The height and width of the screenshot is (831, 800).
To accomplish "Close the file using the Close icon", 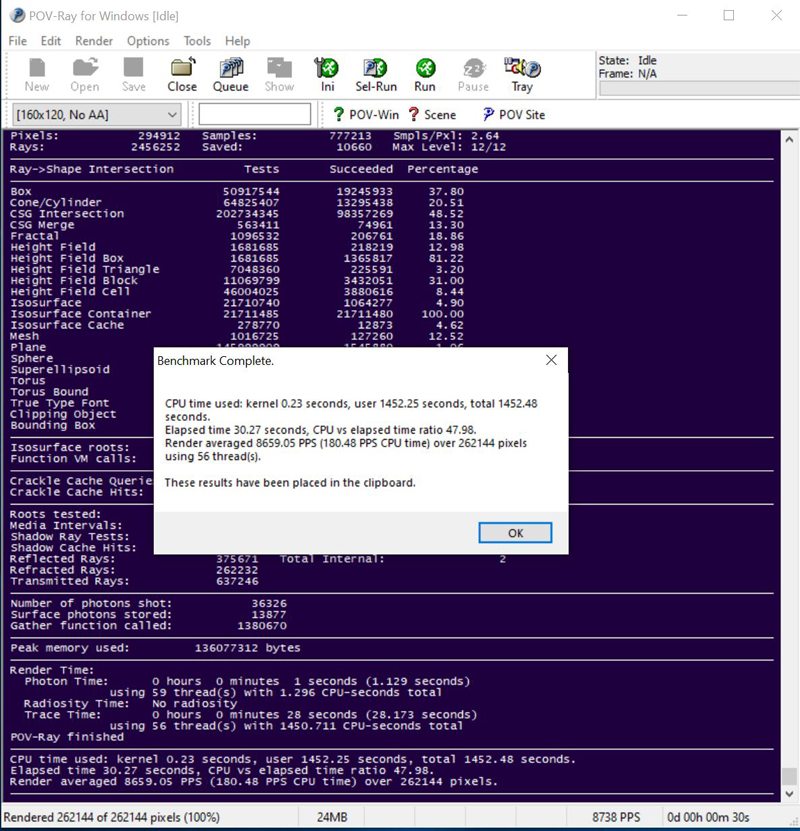I will coord(182,75).
